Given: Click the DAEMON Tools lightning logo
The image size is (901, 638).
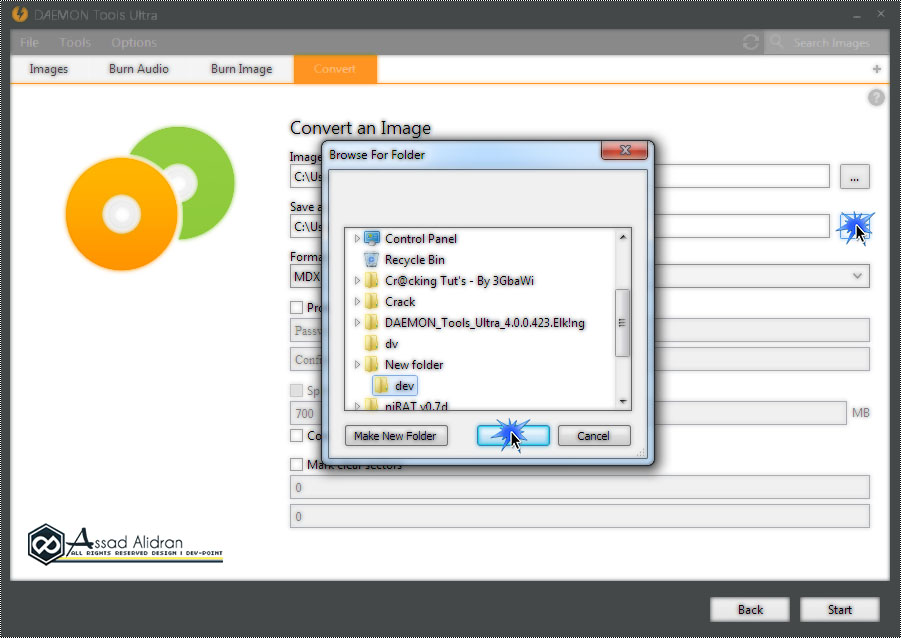Looking at the screenshot, I should tap(20, 14).
